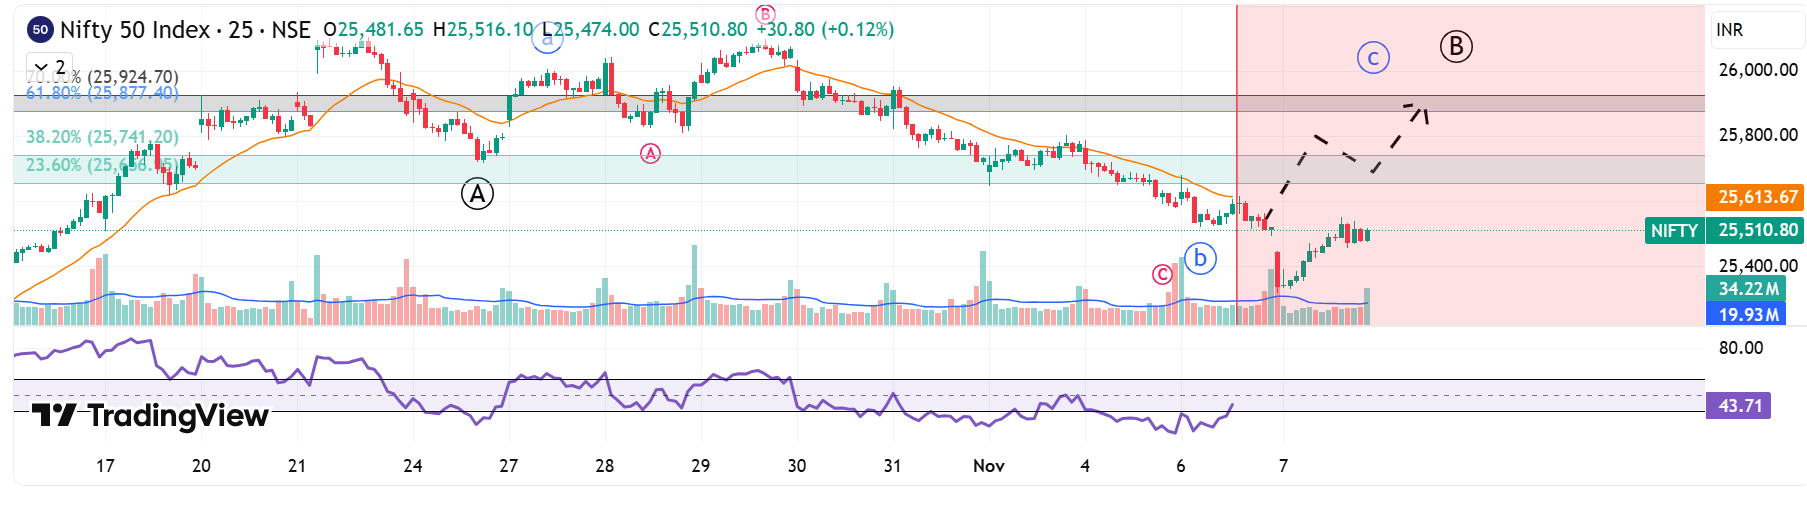This screenshot has width=1807, height=505.
Task: Select the large black circled B wave label
Action: [x=1456, y=46]
